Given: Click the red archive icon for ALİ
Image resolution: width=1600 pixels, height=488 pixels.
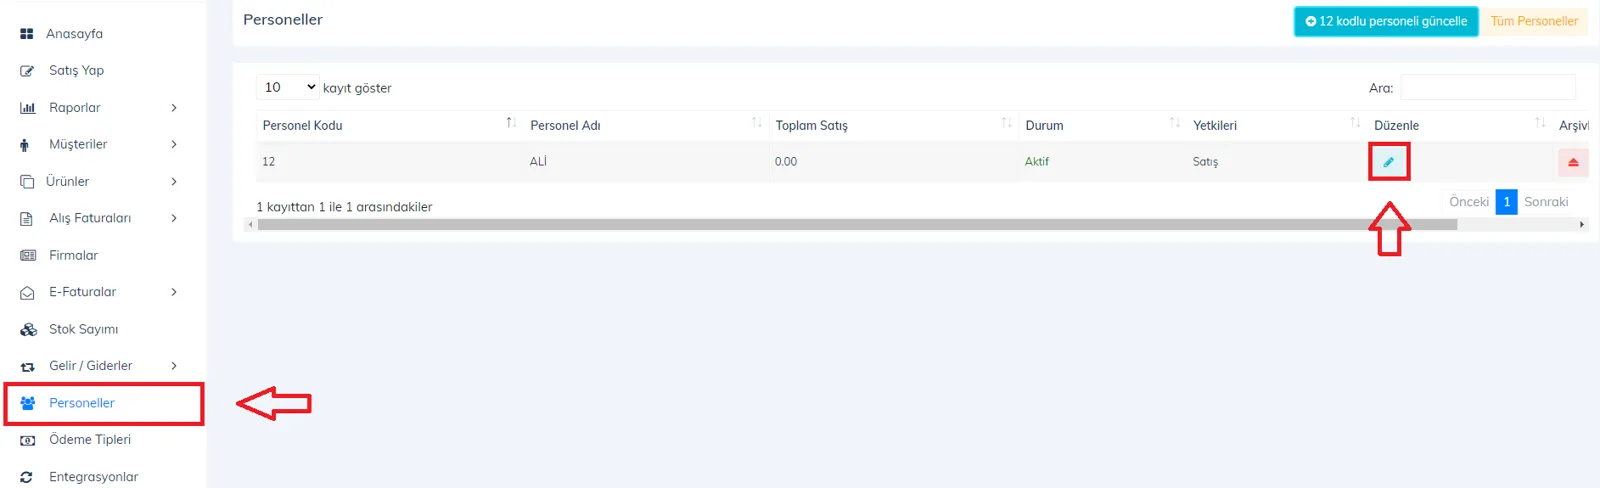Looking at the screenshot, I should point(1573,162).
